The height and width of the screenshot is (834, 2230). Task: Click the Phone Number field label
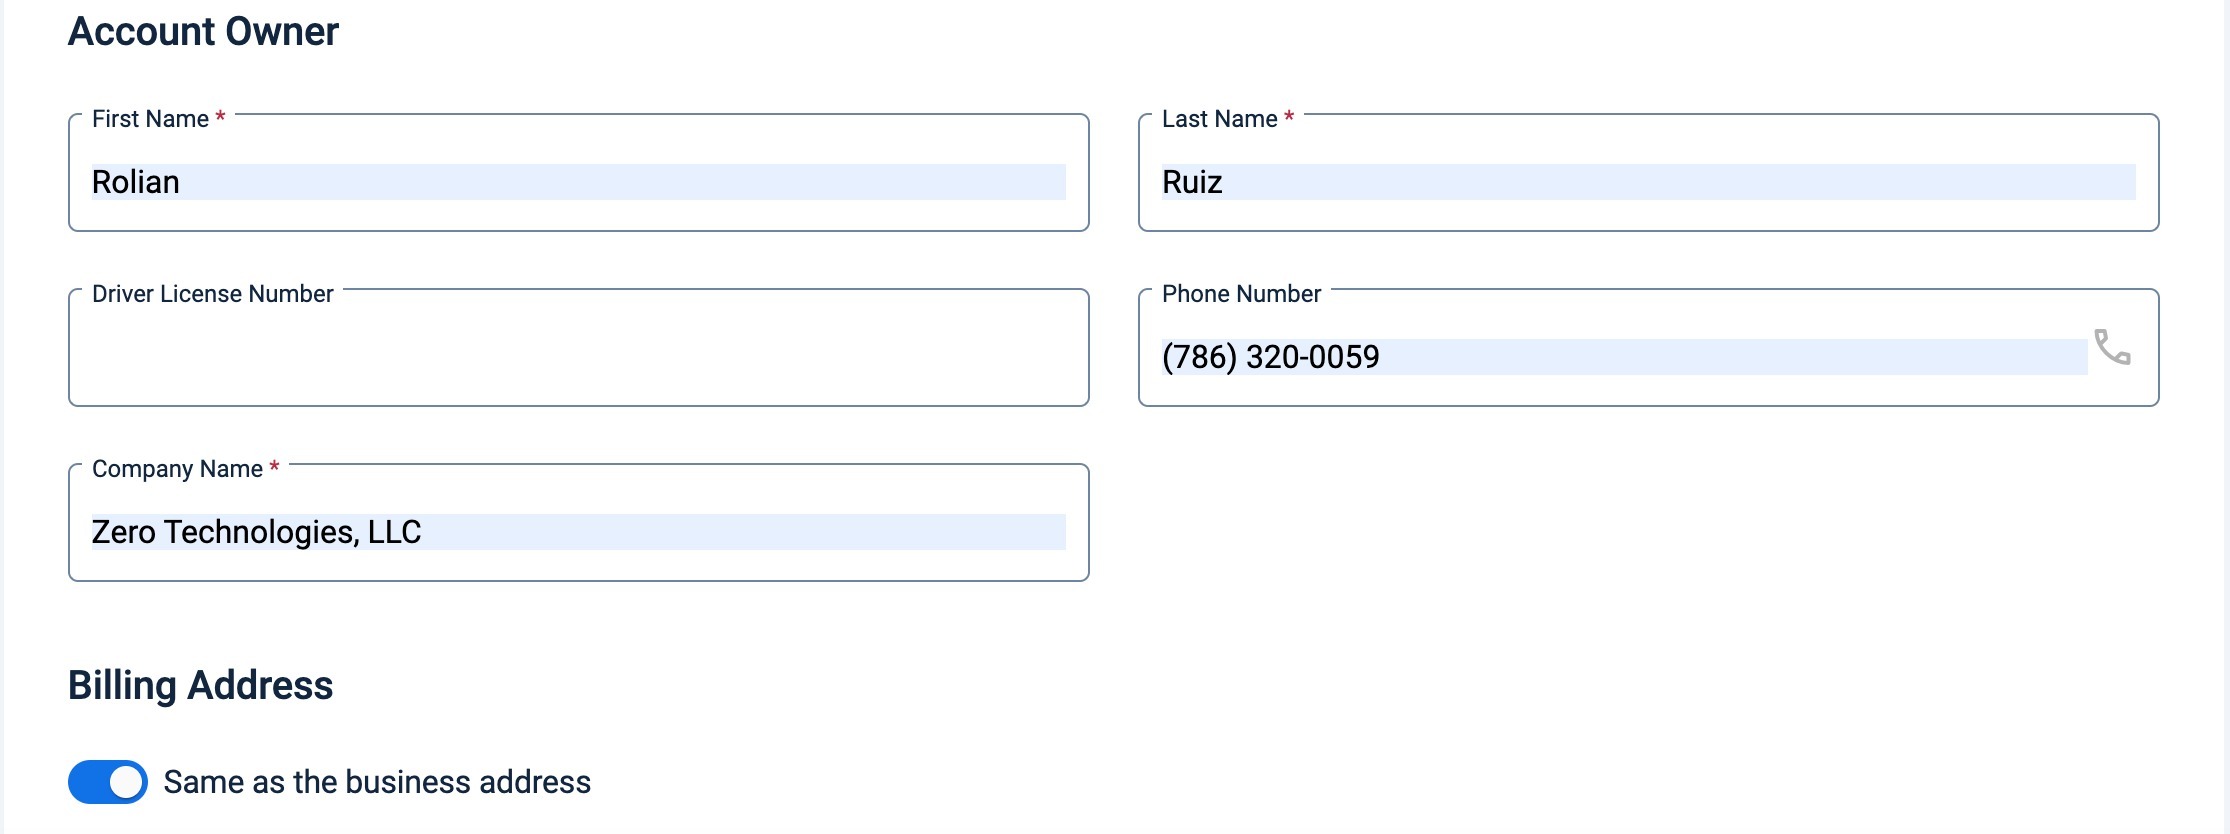(1241, 294)
